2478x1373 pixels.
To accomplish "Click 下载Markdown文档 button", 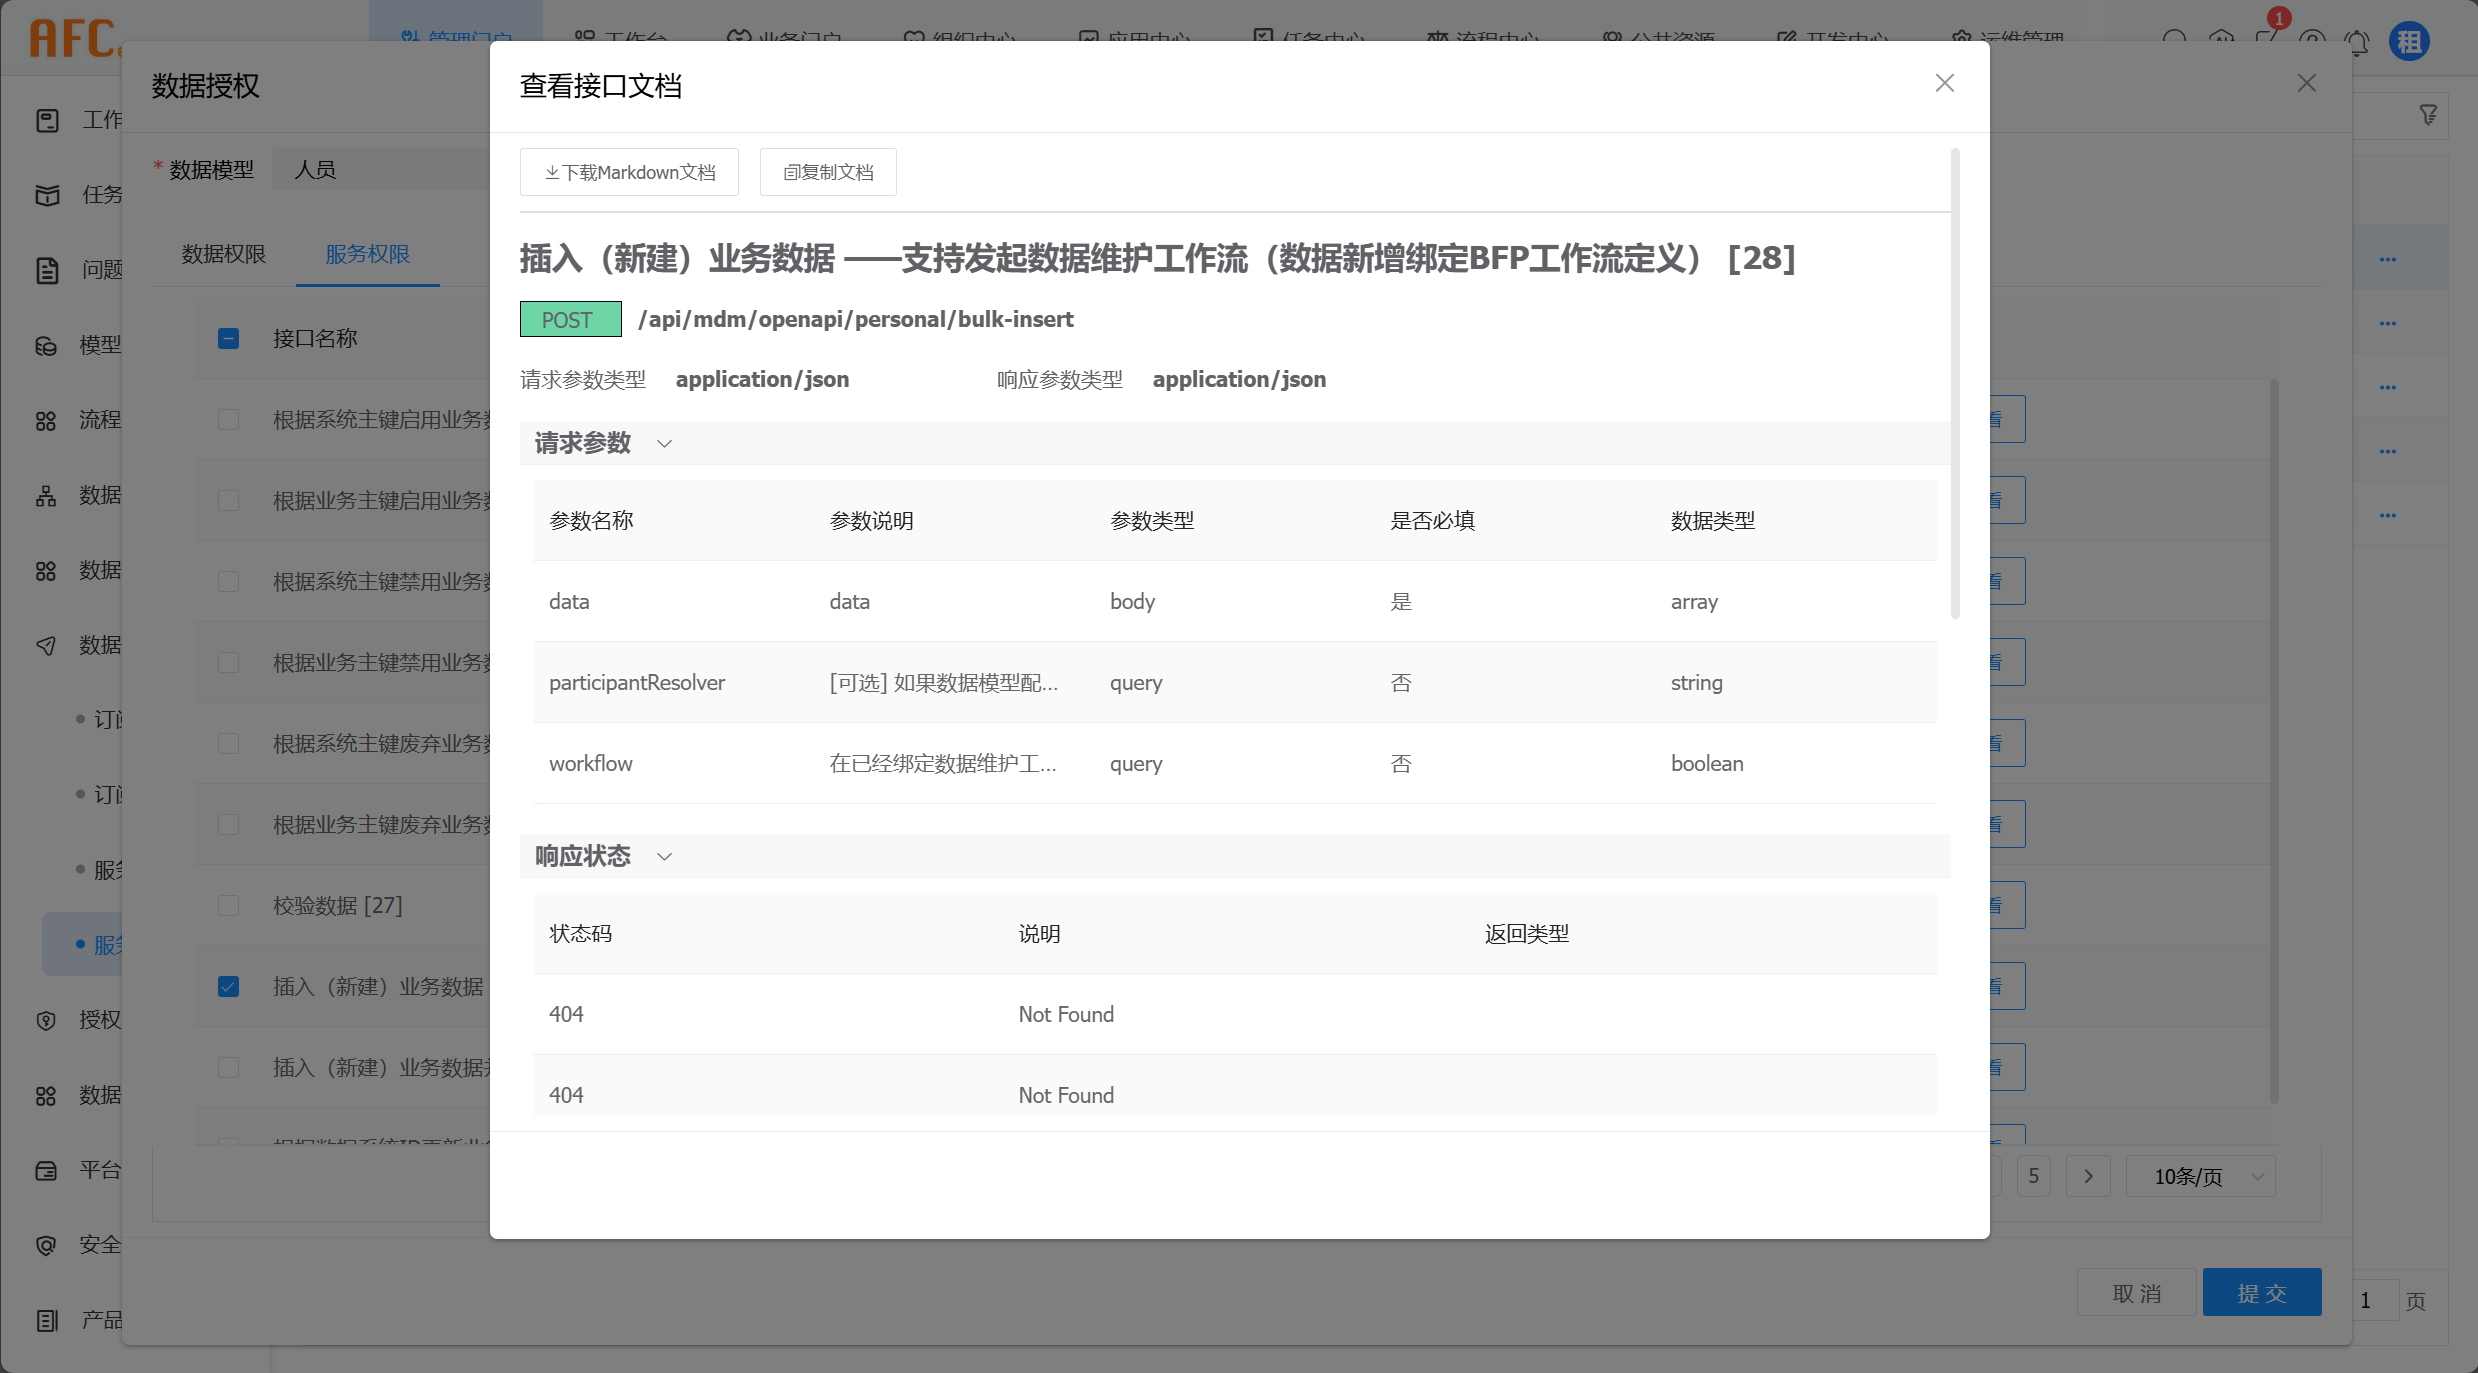I will 629,173.
